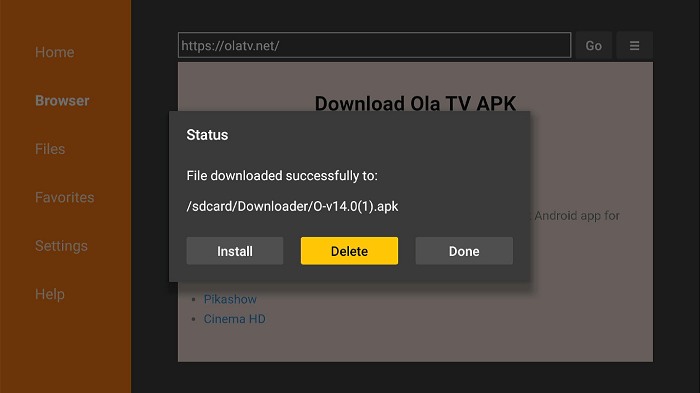700x393 pixels.
Task: Click the 'Android app for' page text
Action: click(x=577, y=216)
